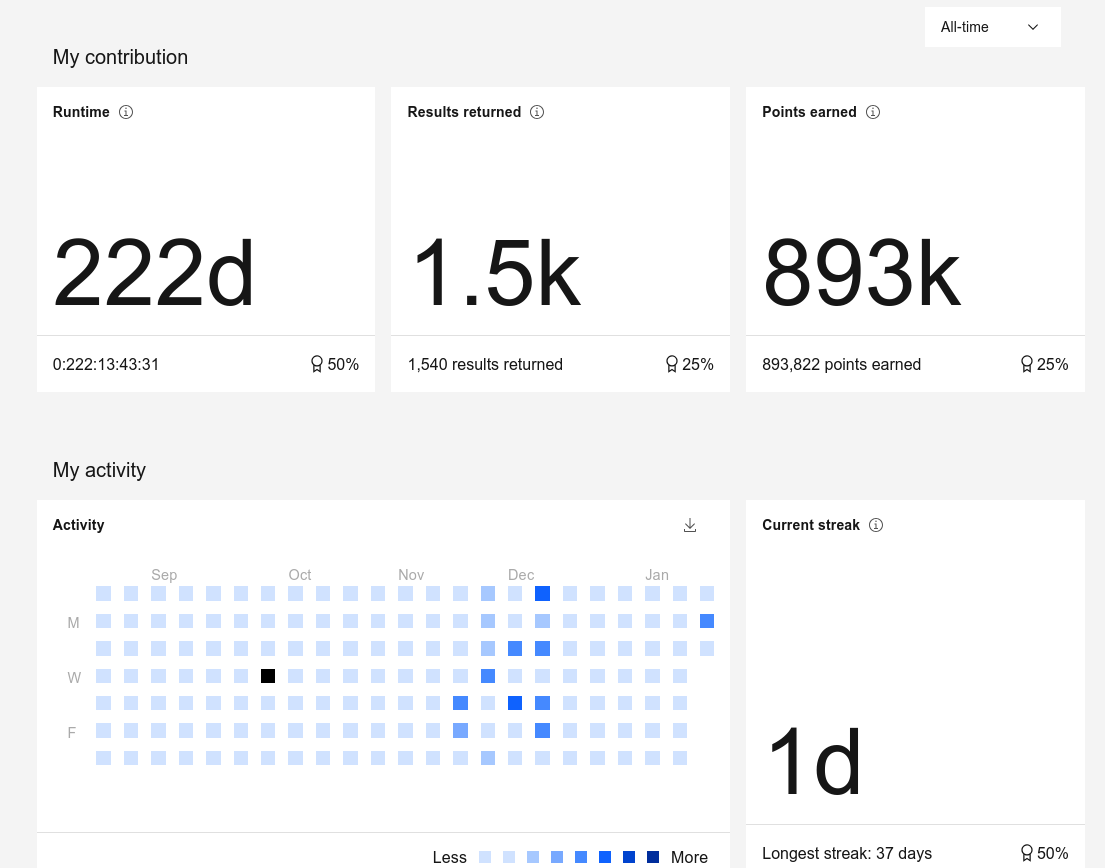Click the Points earned 25% badge icon
Image resolution: width=1105 pixels, height=868 pixels.
tap(1026, 364)
